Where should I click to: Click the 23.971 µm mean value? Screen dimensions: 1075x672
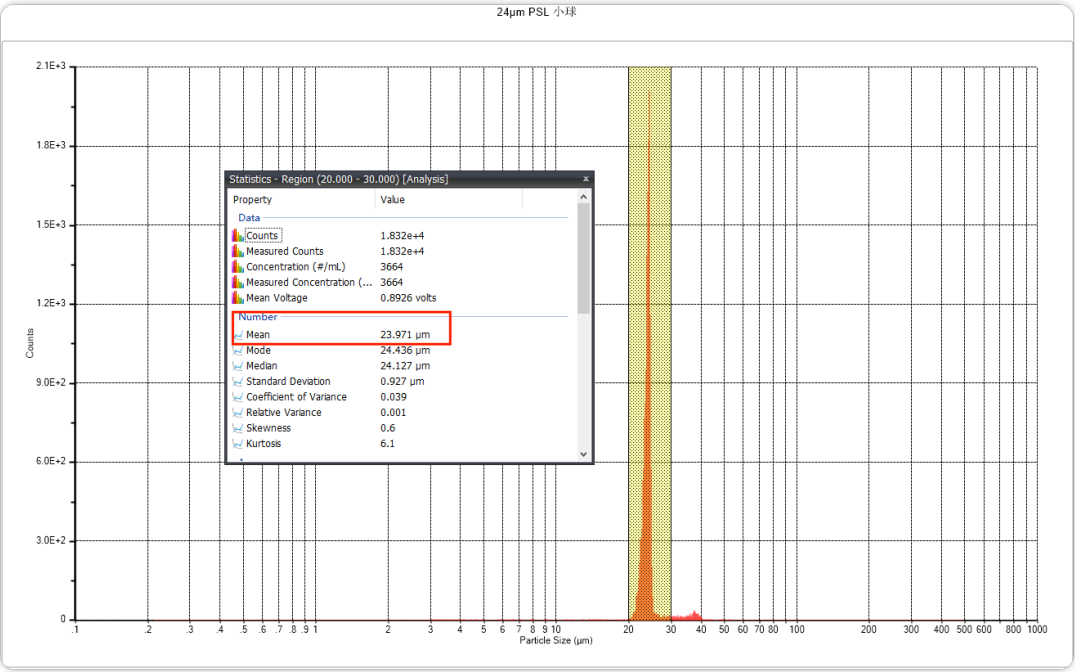pyautogui.click(x=405, y=335)
